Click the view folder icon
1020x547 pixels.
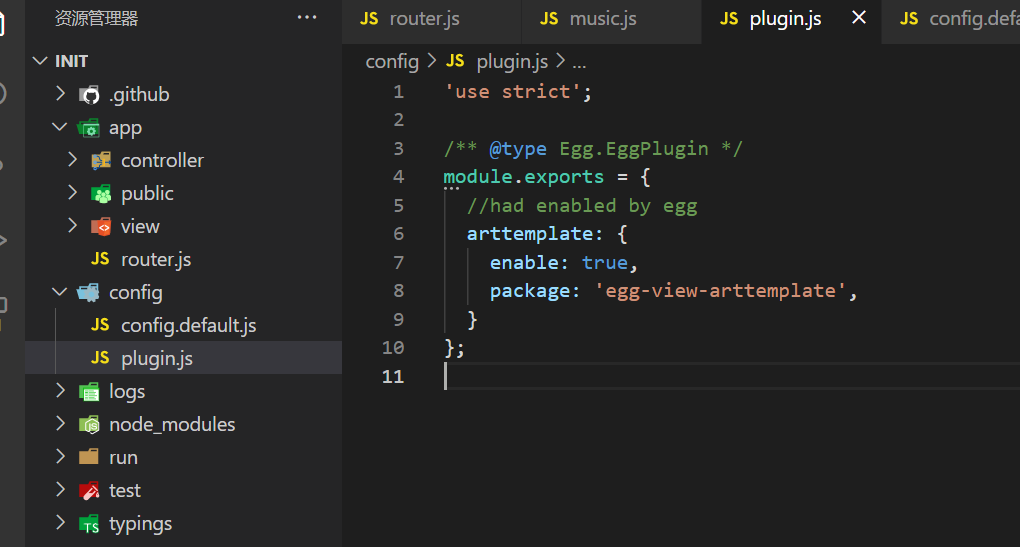101,227
